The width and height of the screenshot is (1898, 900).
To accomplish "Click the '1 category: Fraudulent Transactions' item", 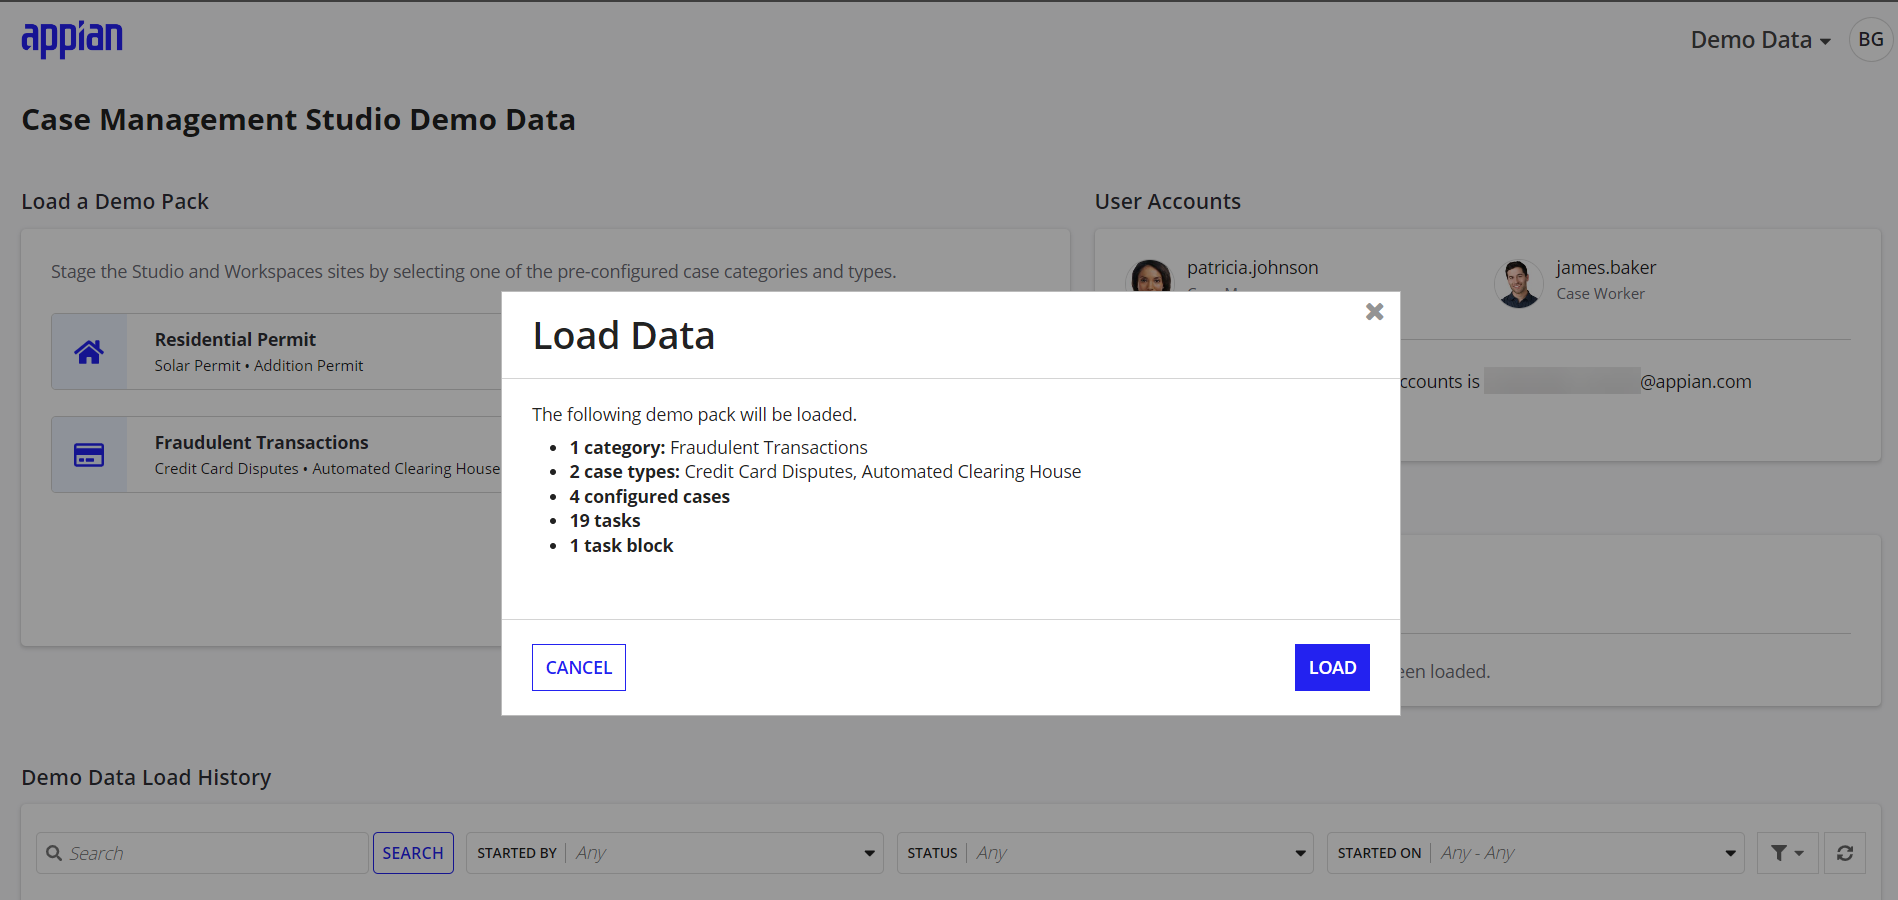I will pos(718,448).
